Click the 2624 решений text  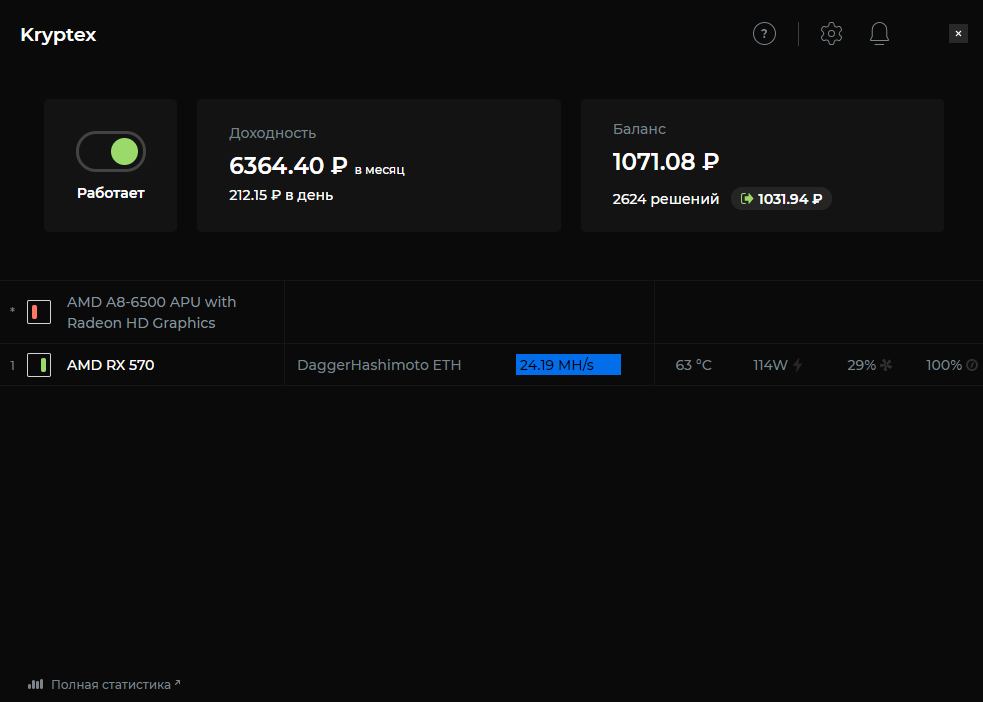click(666, 199)
